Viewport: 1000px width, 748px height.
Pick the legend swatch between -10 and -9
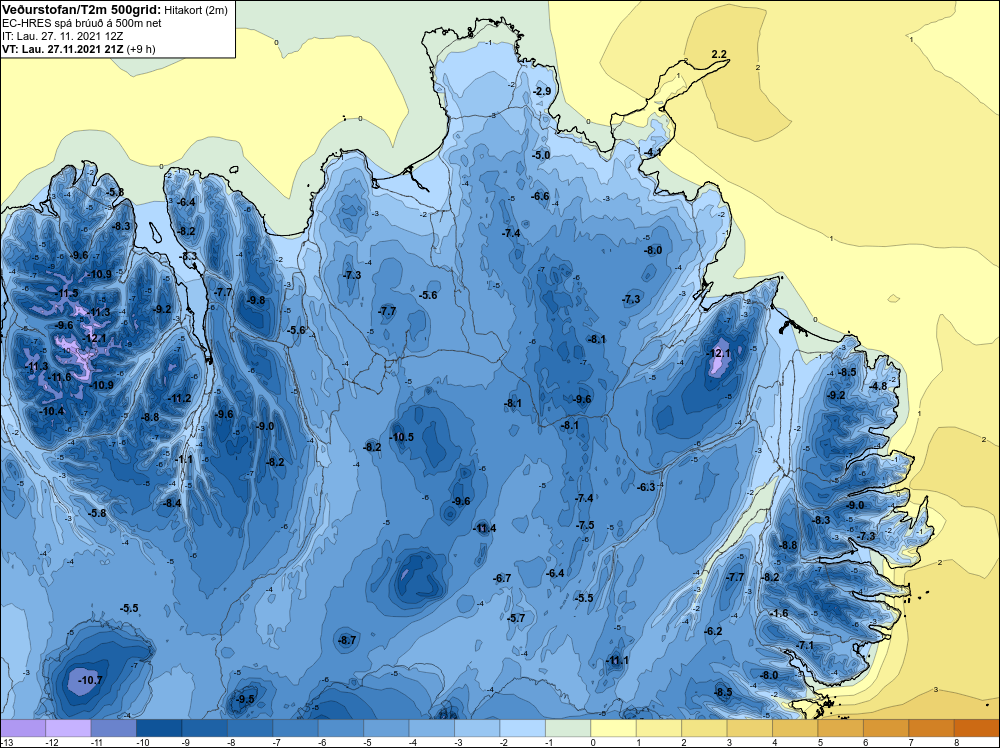coord(159,728)
